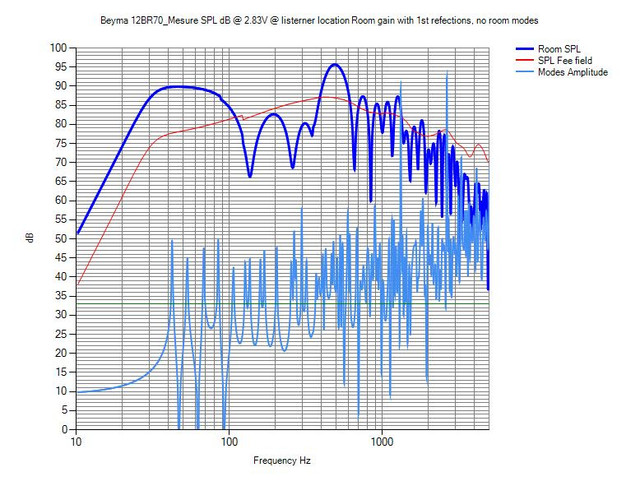Viewport: 640px width, 485px height.
Task: Click the y-axis value 5
Action: (63, 410)
